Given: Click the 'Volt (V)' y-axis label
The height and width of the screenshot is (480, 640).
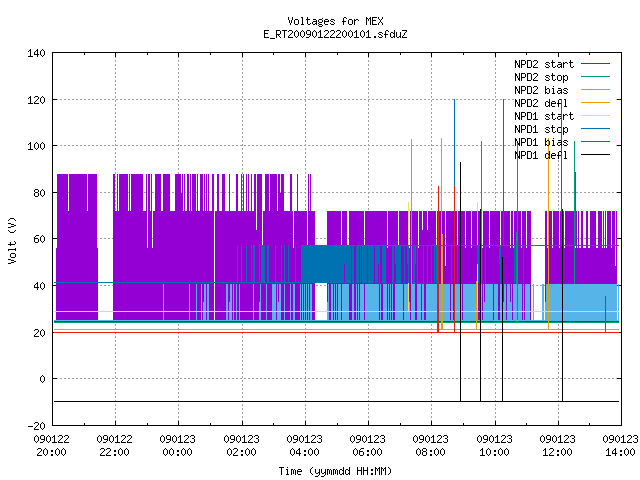Looking at the screenshot, I should pyautogui.click(x=12, y=240).
